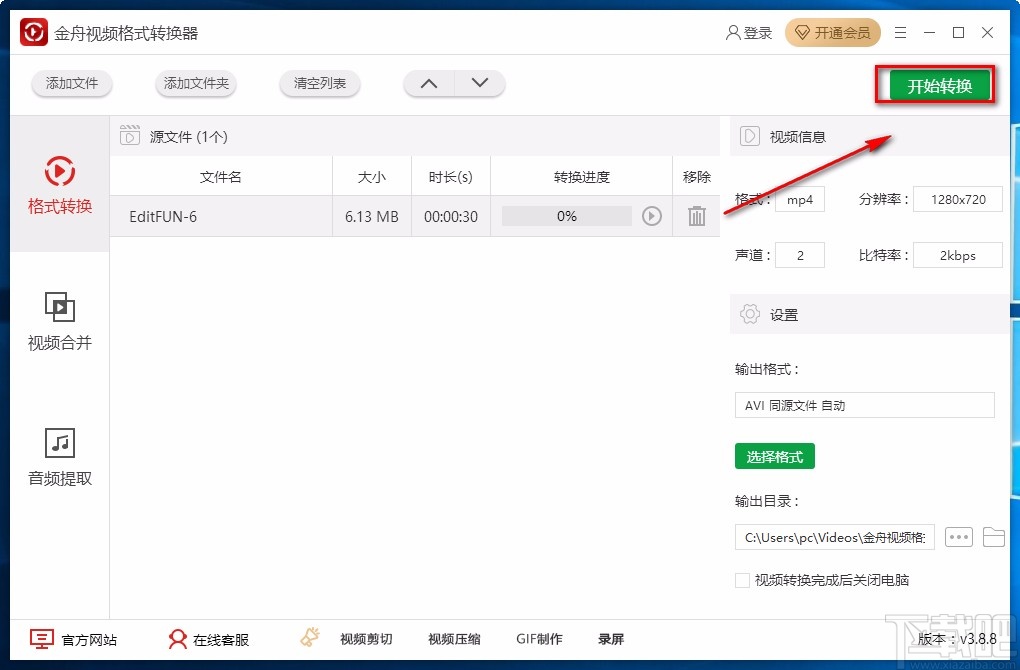The image size is (1020, 670).
Task: Clear the file list with 清空列表
Action: pyautogui.click(x=319, y=84)
